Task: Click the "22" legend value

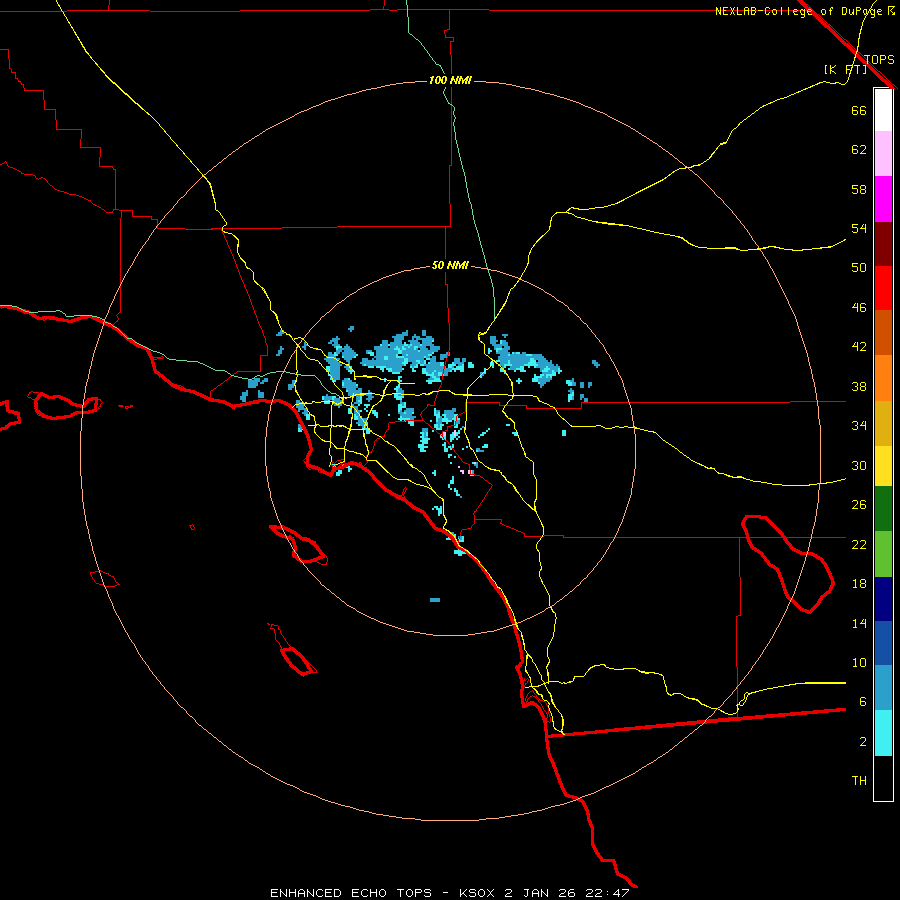Action: point(859,544)
